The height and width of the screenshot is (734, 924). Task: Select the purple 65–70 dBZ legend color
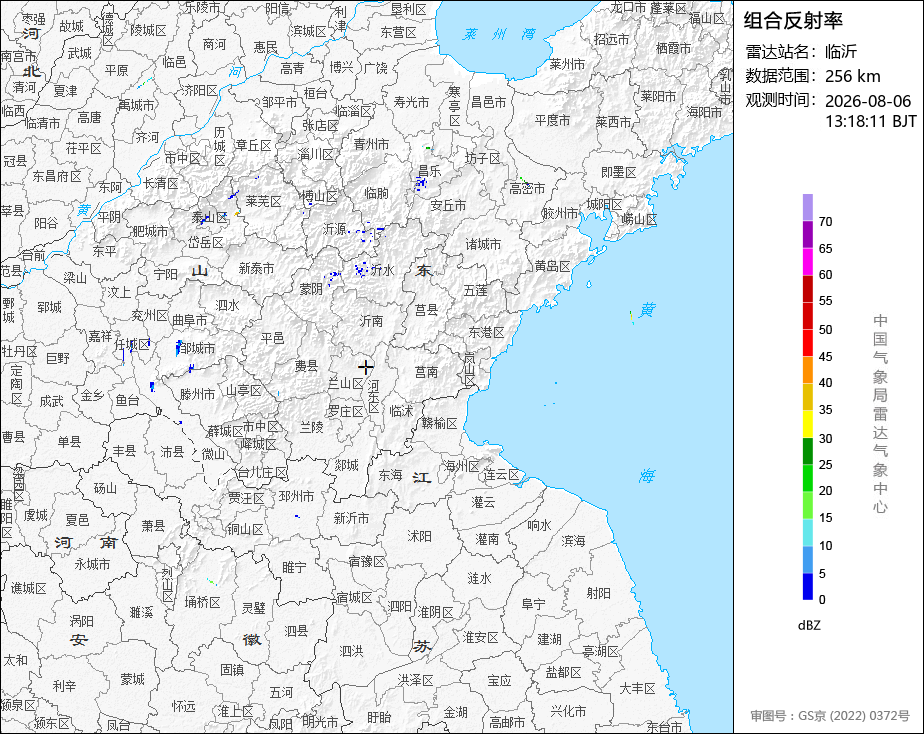point(807,234)
